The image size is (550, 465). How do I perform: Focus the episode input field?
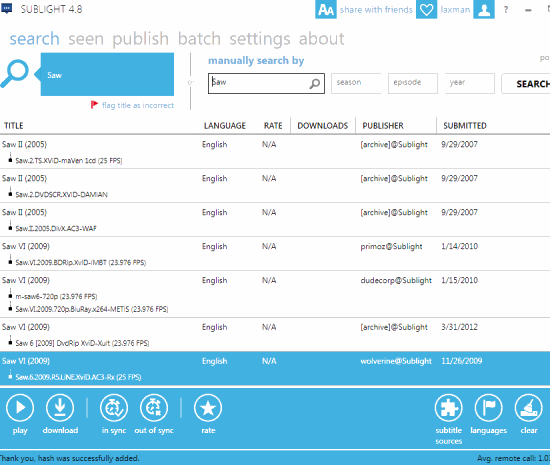(413, 83)
